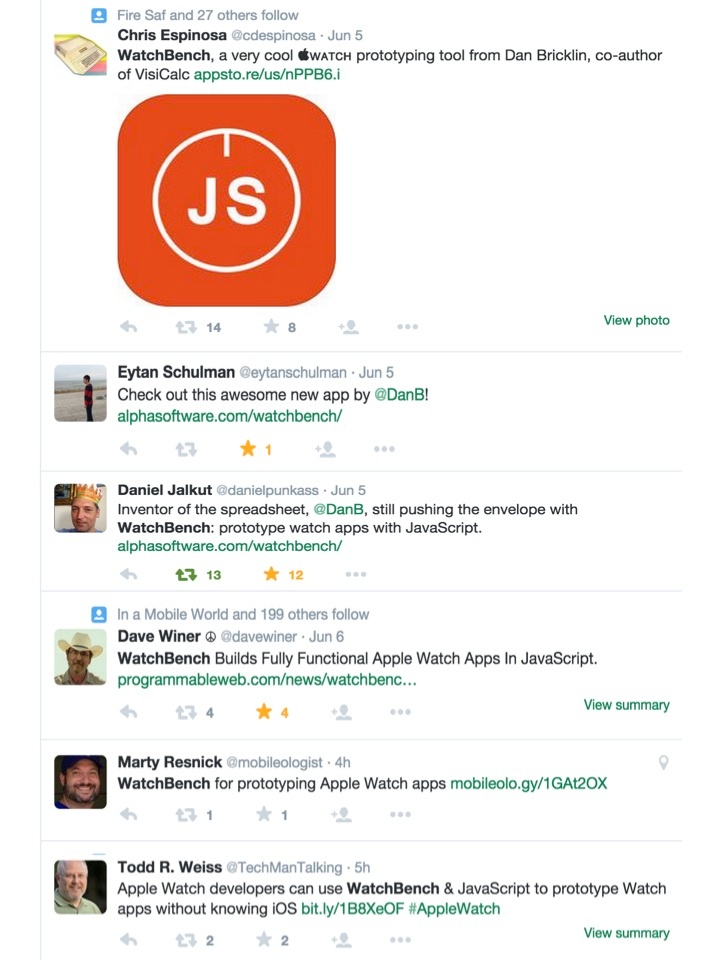Click @DanB mention in Eytan Schulman's tweet

(x=399, y=395)
